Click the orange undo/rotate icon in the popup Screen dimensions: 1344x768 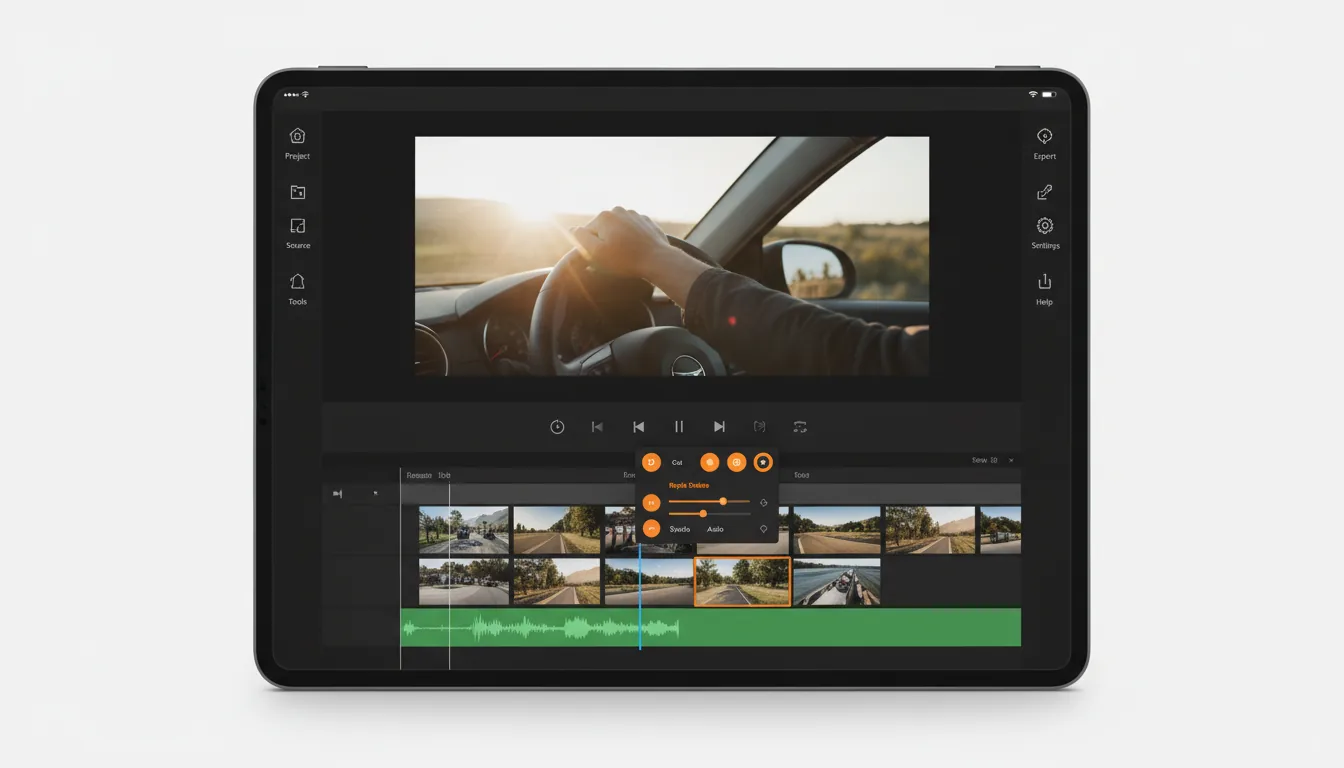pyautogui.click(x=651, y=462)
